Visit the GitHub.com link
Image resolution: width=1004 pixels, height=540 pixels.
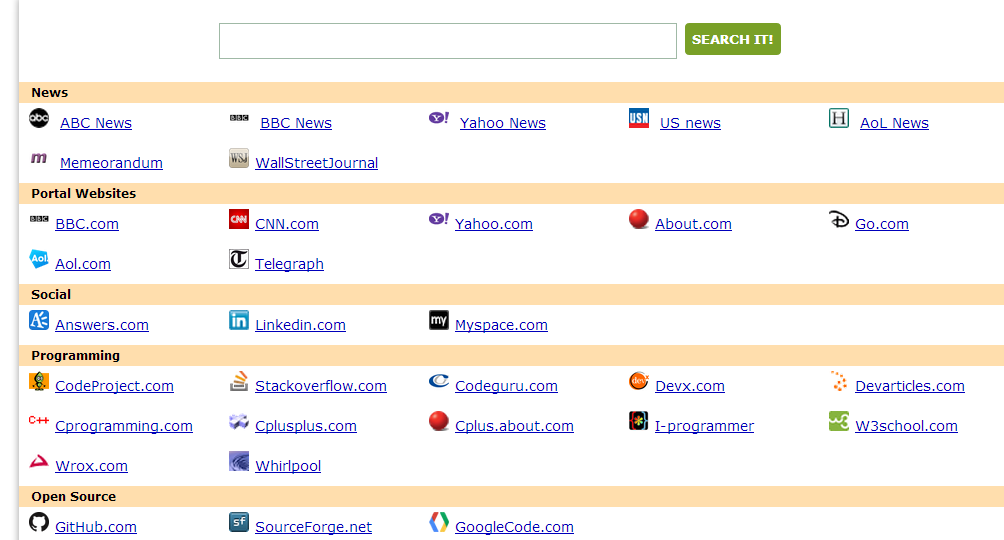coord(96,527)
